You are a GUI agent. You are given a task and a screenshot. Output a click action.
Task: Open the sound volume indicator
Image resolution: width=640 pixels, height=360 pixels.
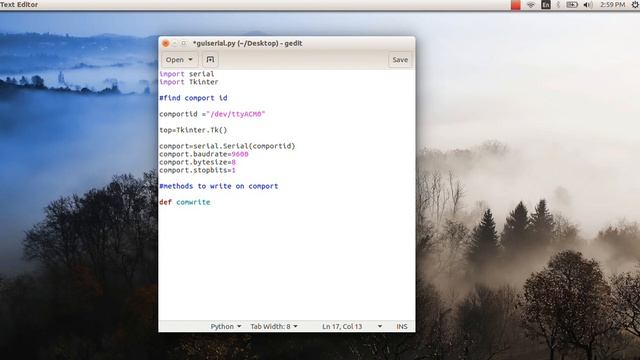pyautogui.click(x=588, y=5)
